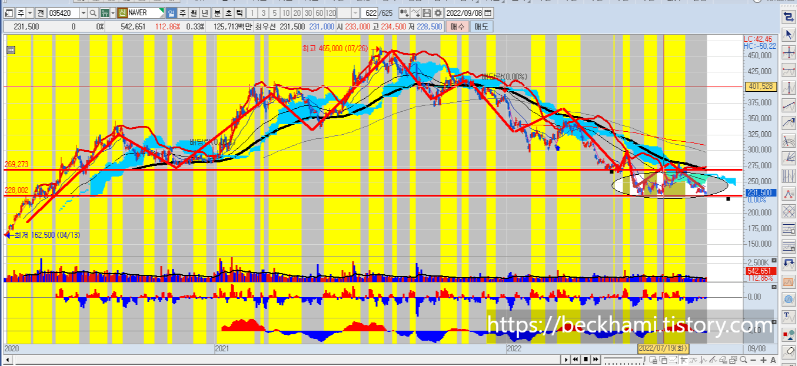This screenshot has height=366, width=797.
Task: Toggle the 년 (yearly) period button
Action: (x=204, y=13)
